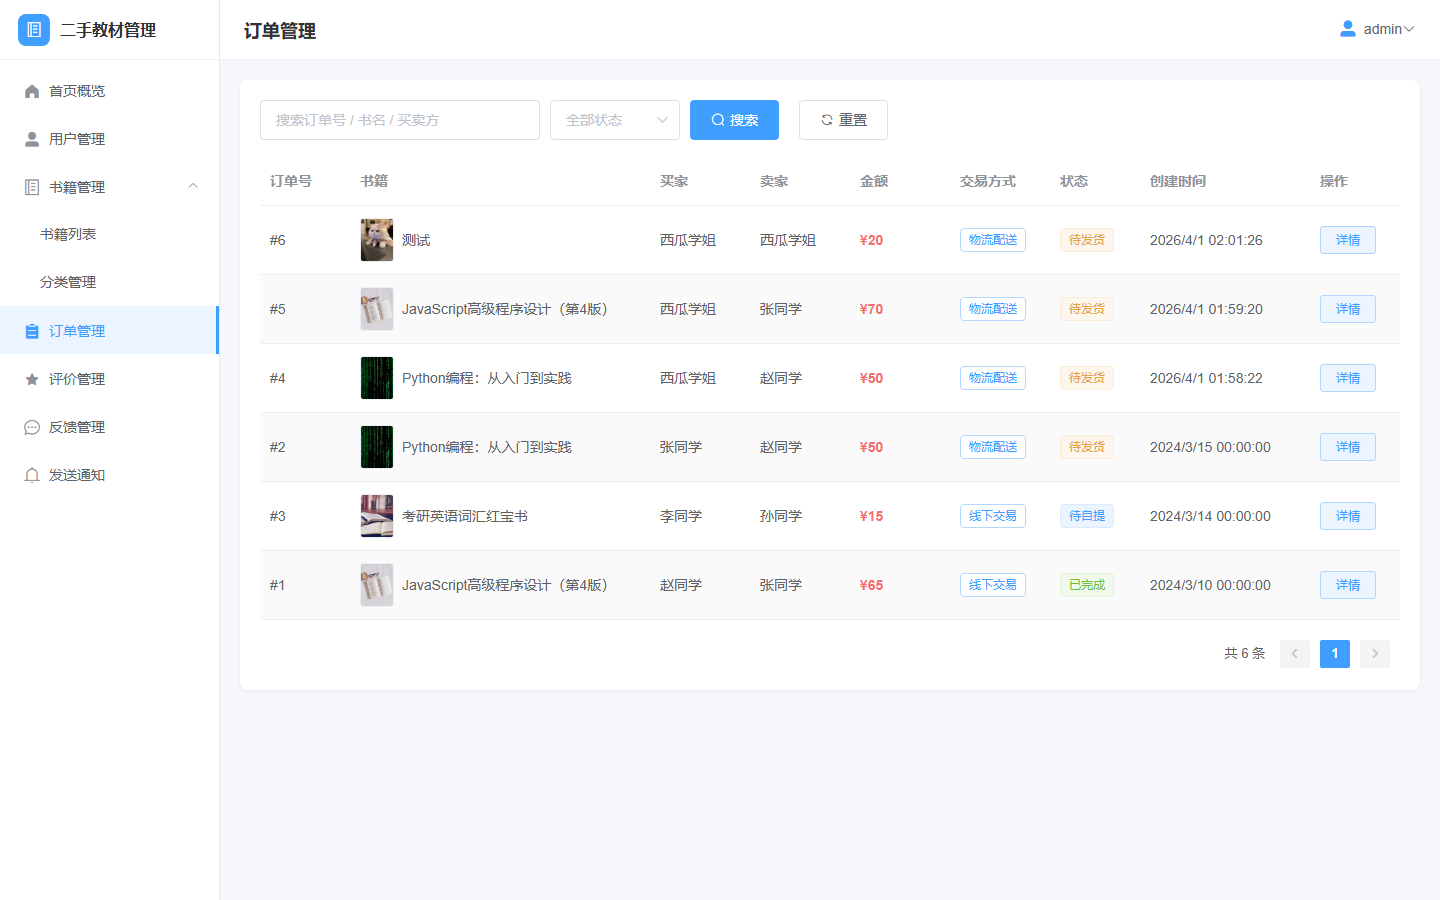The height and width of the screenshot is (900, 1440).
Task: Click the star icon beside 评价管理
Action: tap(32, 379)
